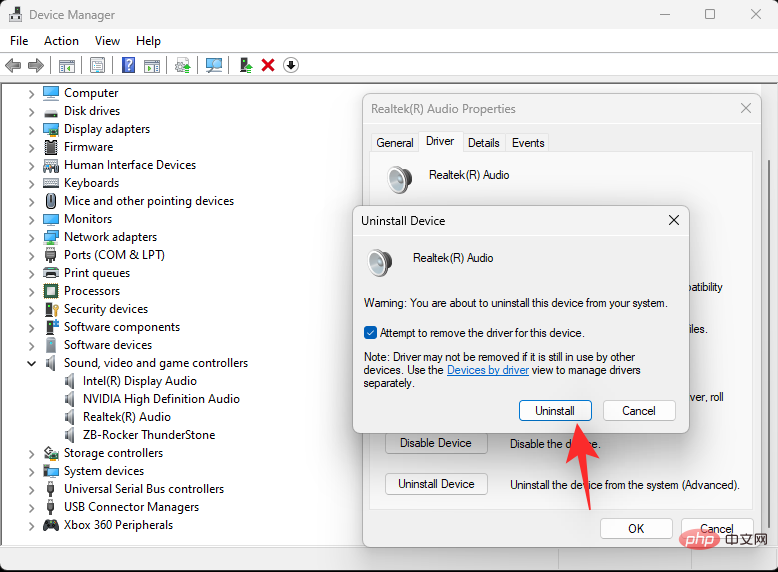
Task: Click OK in Realtek Audio Properties
Action: pyautogui.click(x=636, y=528)
